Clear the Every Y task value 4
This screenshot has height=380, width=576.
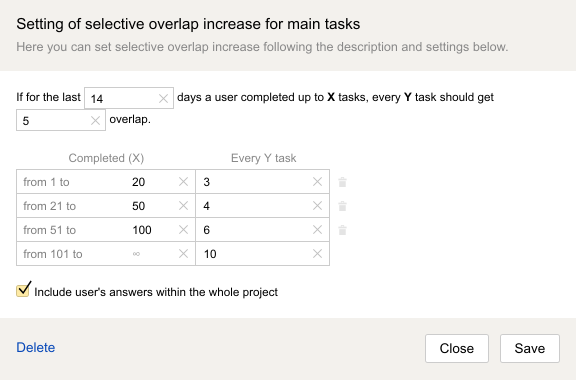coord(317,205)
